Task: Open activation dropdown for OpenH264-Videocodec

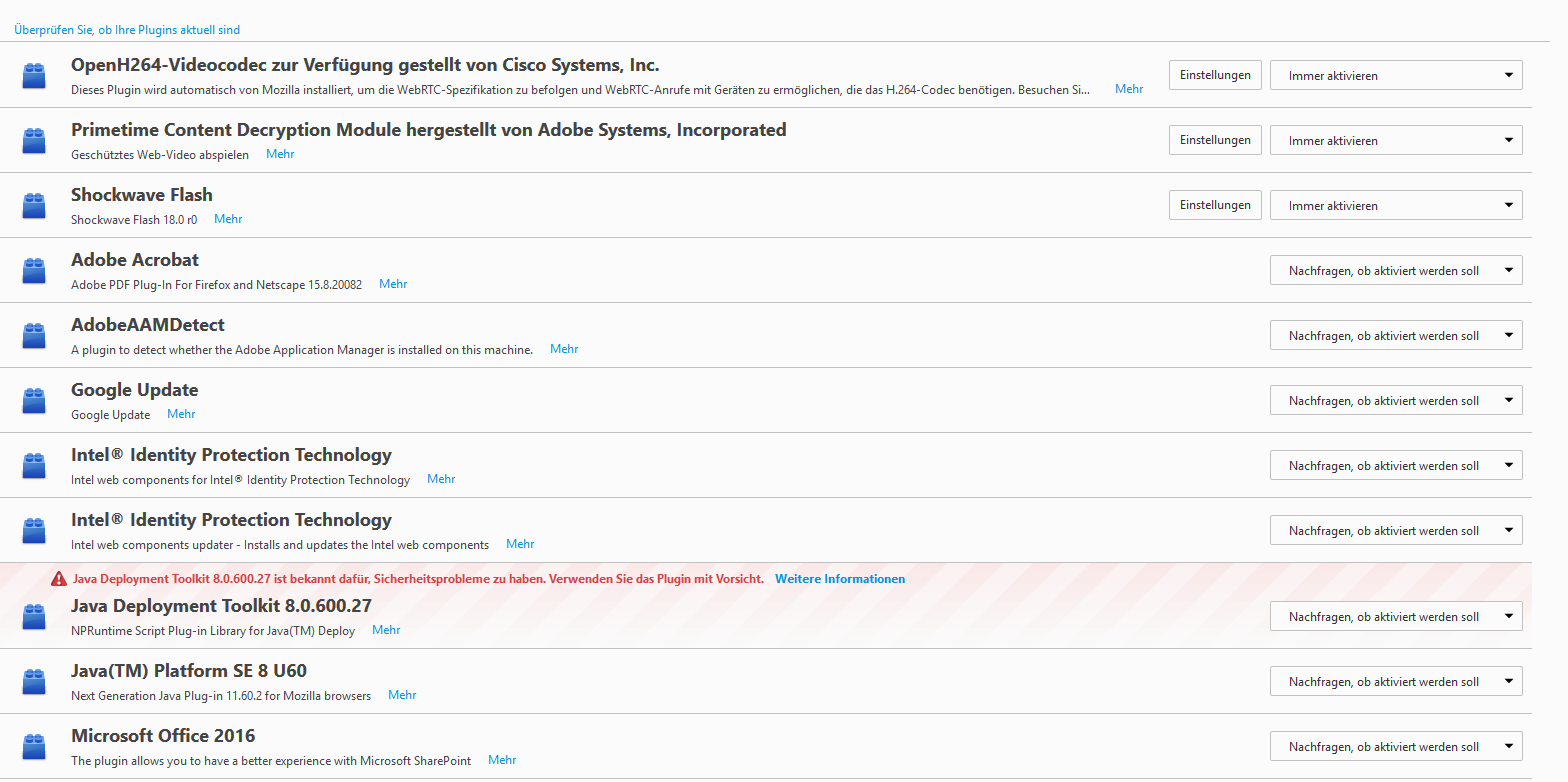Action: 1395,76
